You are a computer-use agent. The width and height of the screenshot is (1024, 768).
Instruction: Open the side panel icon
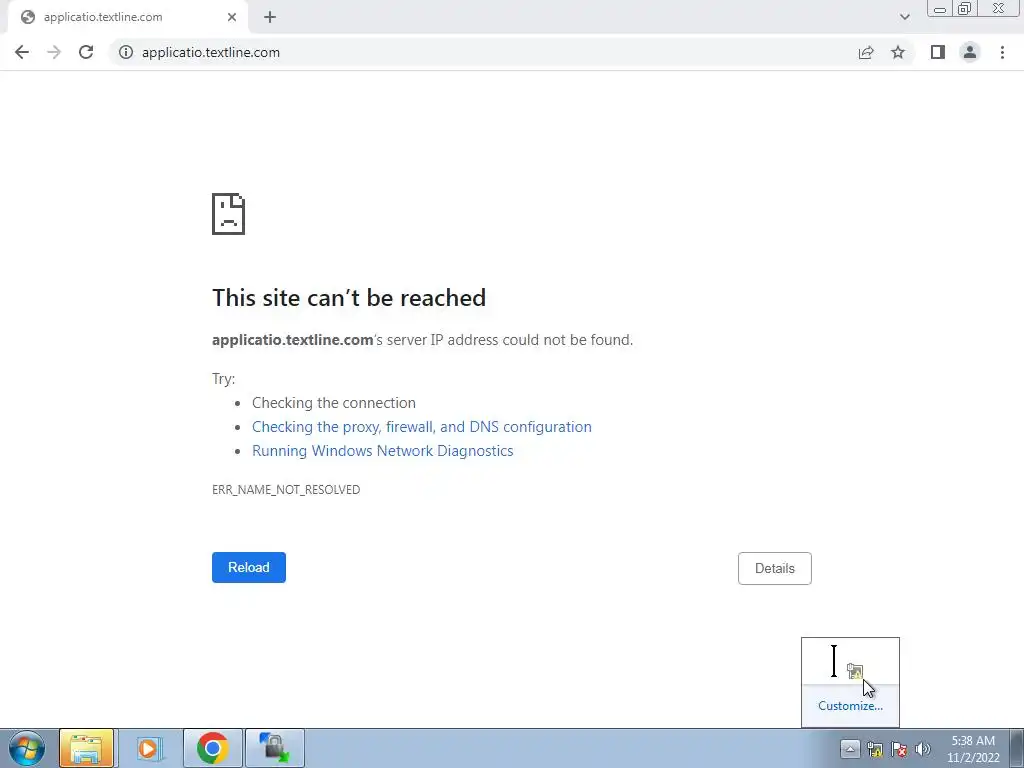938,52
